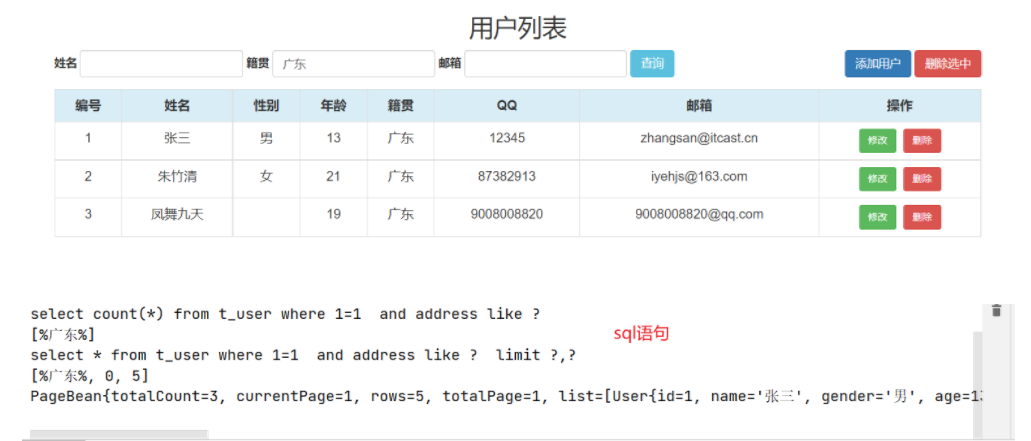The image size is (1031, 441).
Task: Click the [%广东%] parameter line
Action: click(x=62, y=335)
